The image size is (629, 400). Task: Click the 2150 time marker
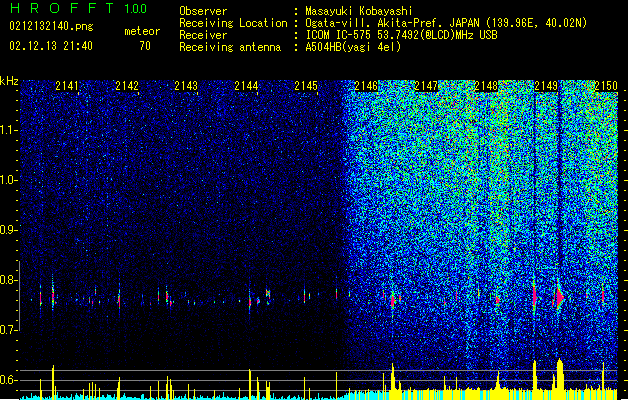(606, 86)
